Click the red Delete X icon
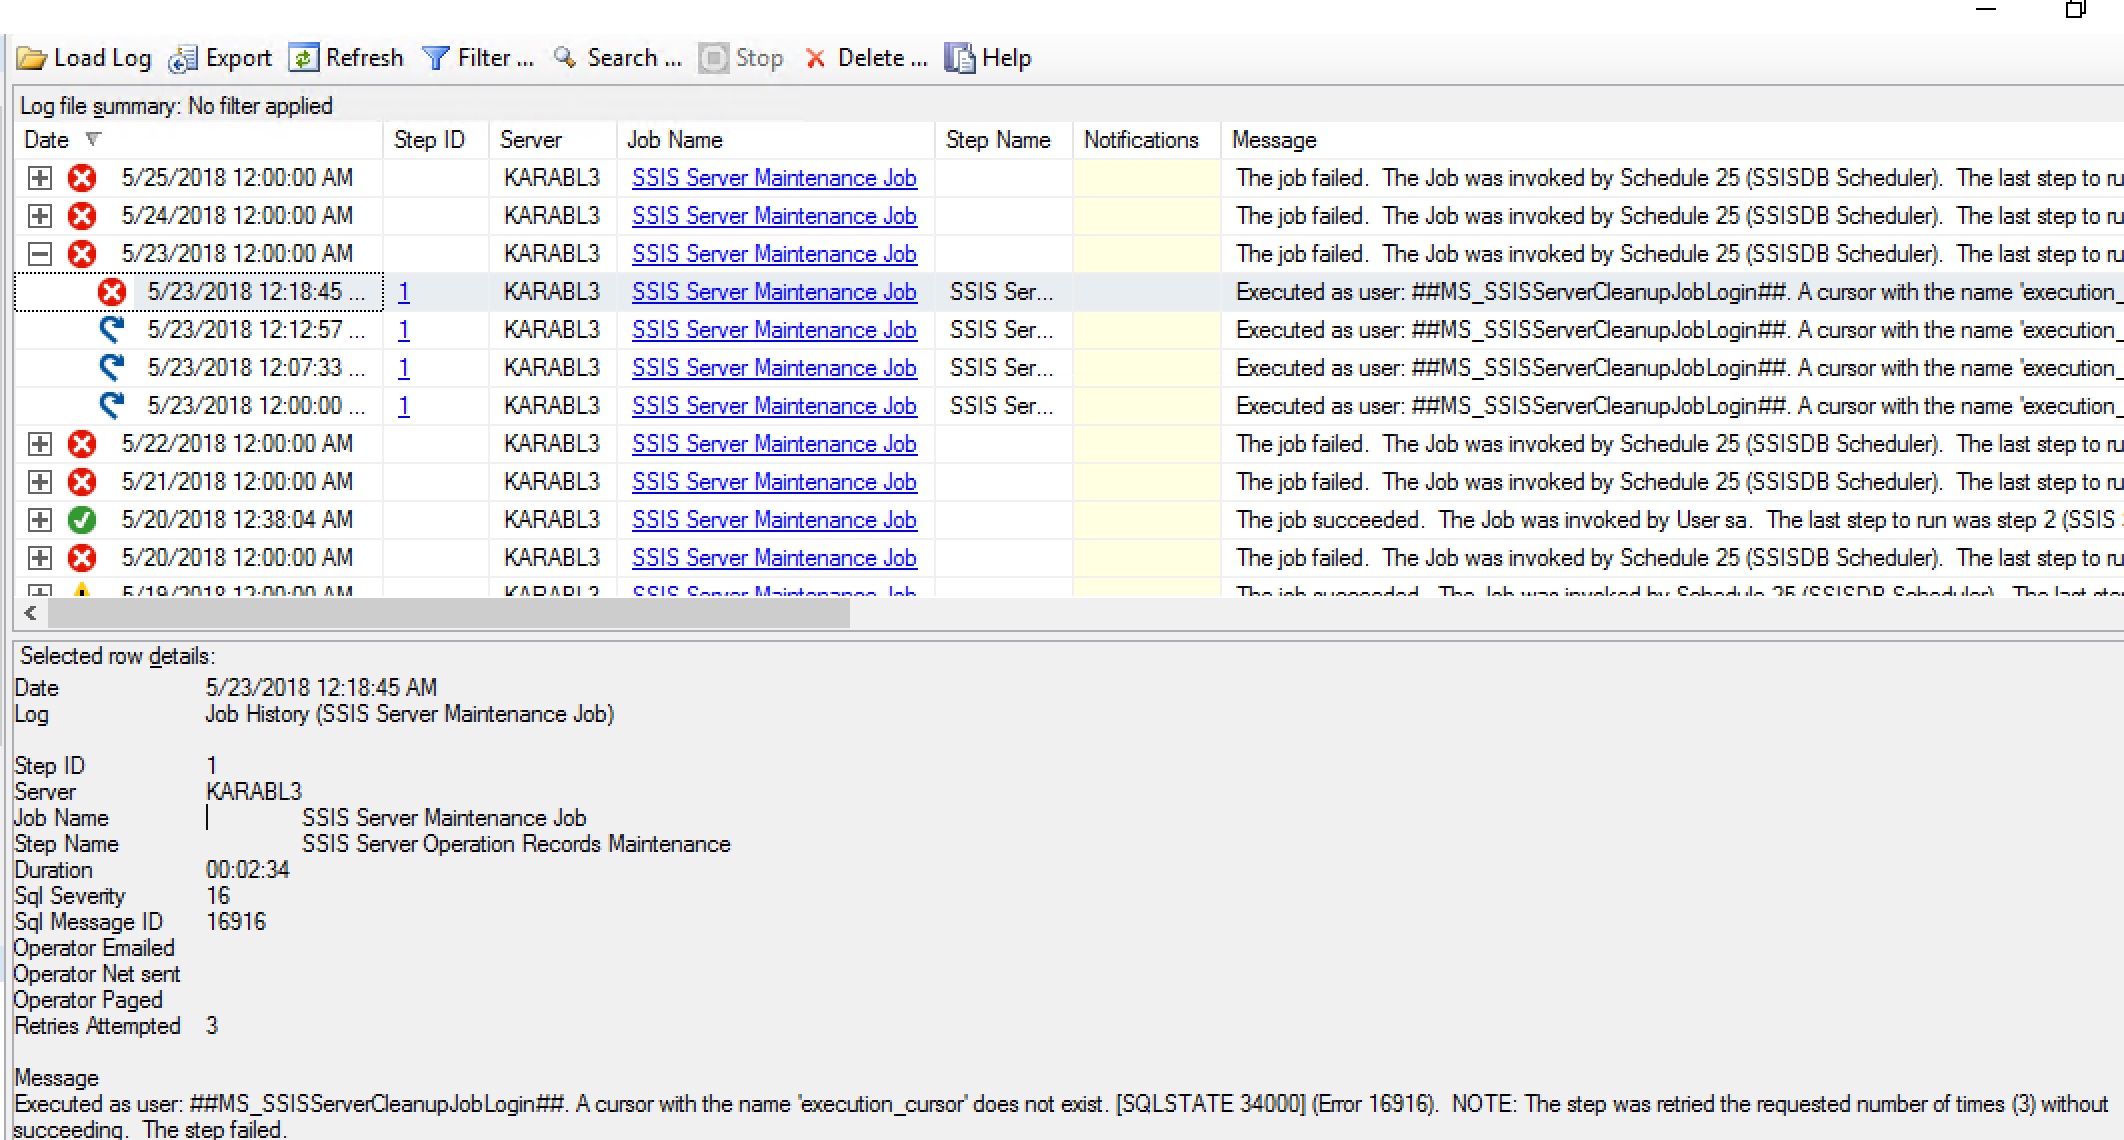The height and width of the screenshot is (1140, 2124). (815, 59)
